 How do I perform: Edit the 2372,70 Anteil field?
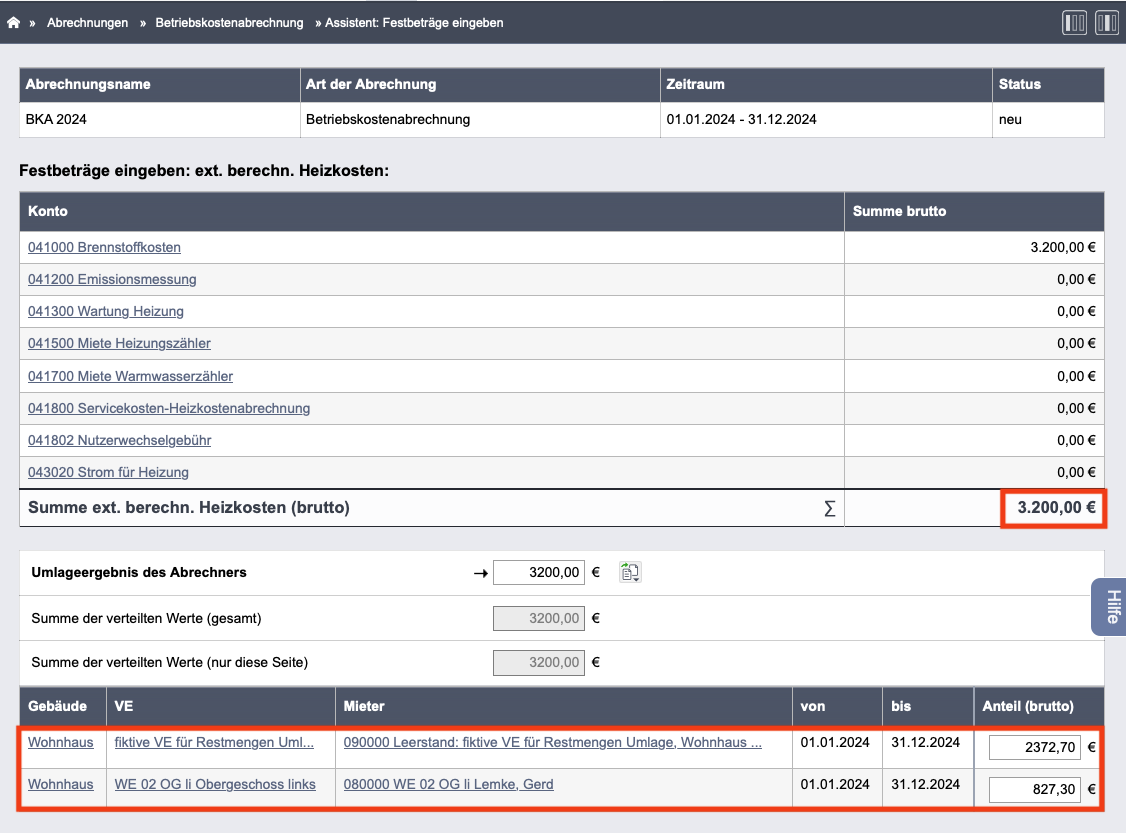[x=1035, y=747]
